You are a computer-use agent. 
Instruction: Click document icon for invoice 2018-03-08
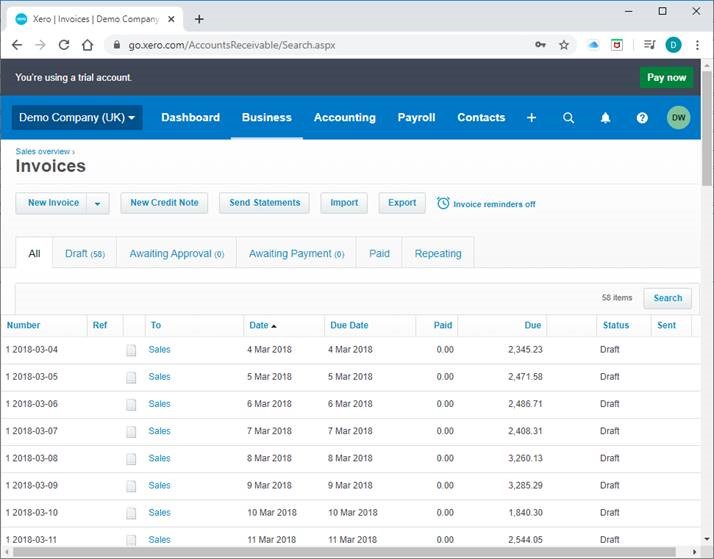click(x=131, y=459)
